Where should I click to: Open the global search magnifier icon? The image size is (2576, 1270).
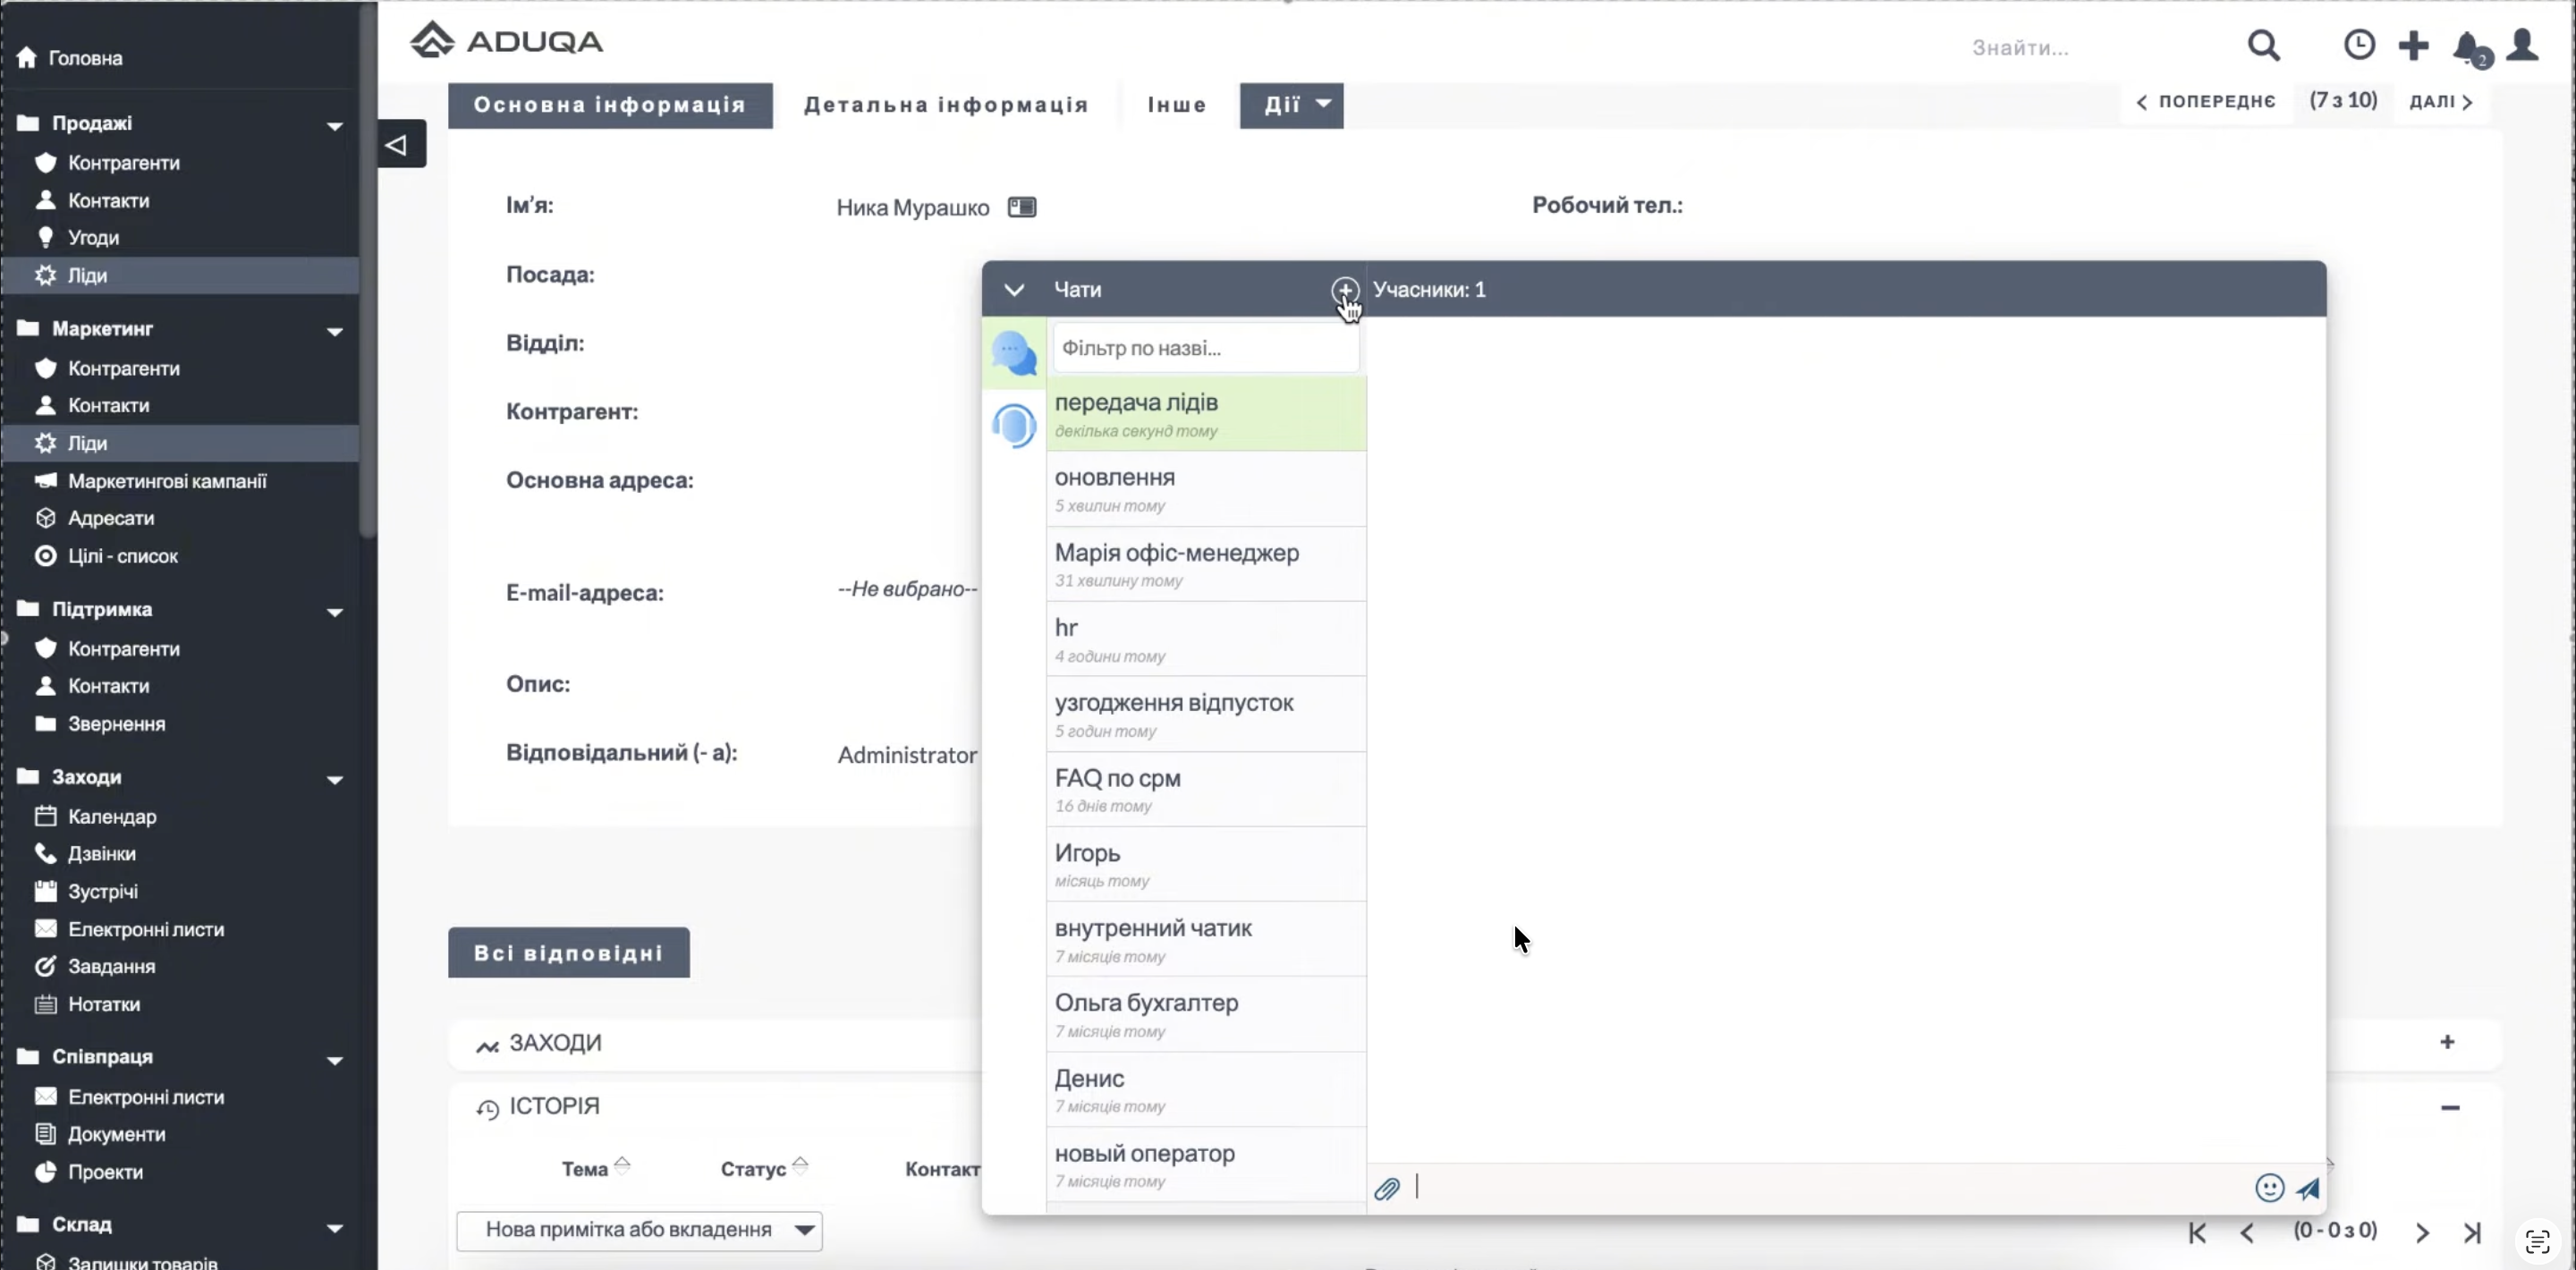pos(2264,45)
